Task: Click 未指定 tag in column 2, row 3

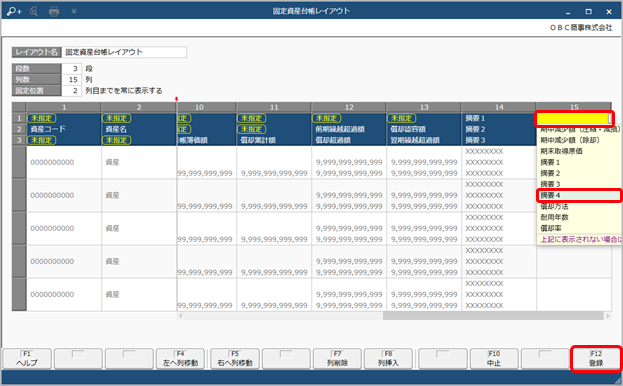Action: pyautogui.click(x=116, y=140)
